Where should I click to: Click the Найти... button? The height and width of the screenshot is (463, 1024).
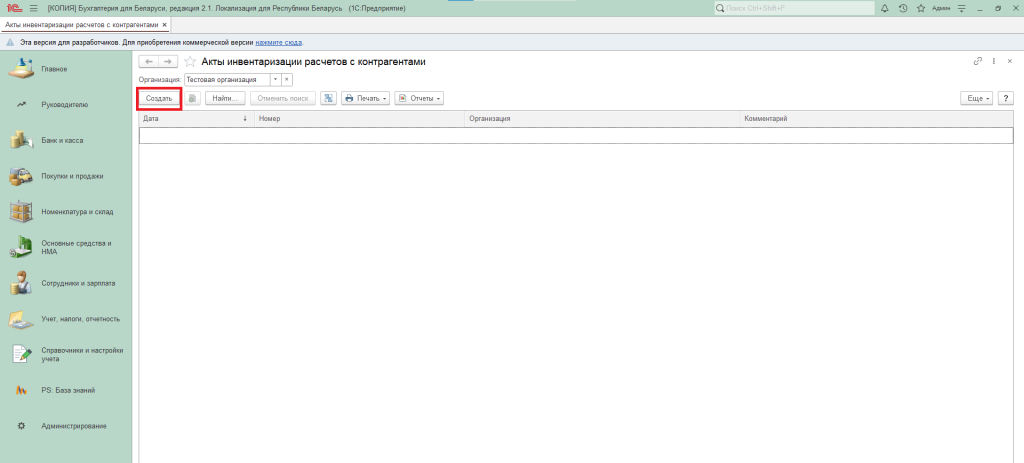pyautogui.click(x=225, y=98)
